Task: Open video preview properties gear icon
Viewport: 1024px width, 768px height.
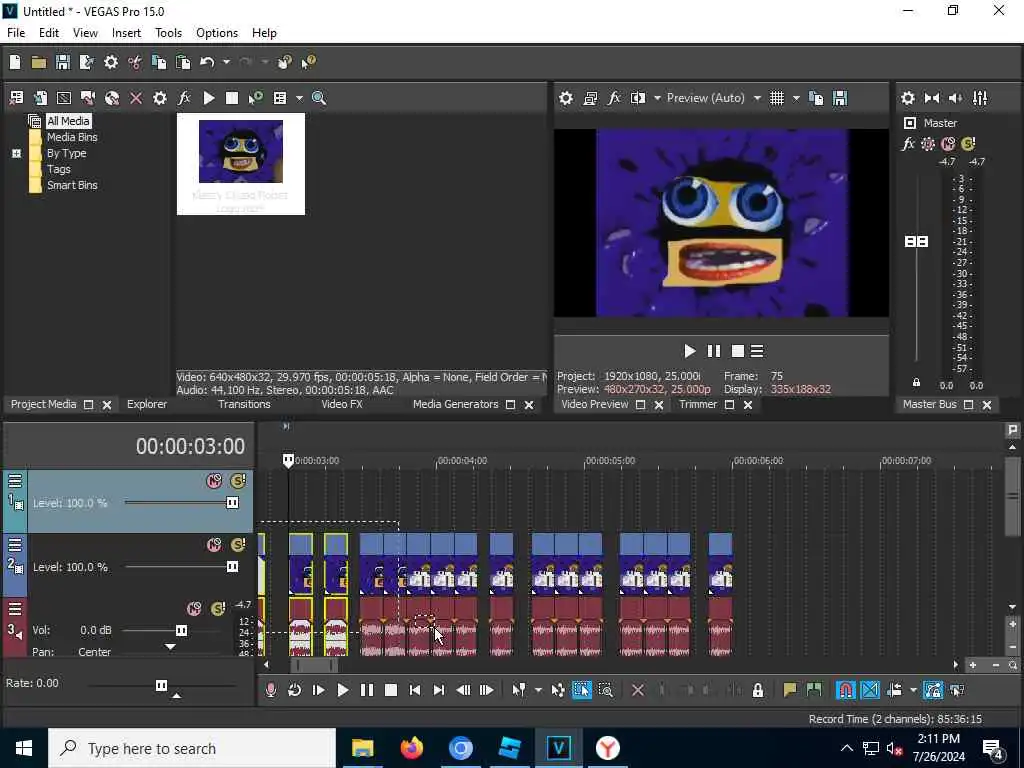Action: click(x=566, y=98)
